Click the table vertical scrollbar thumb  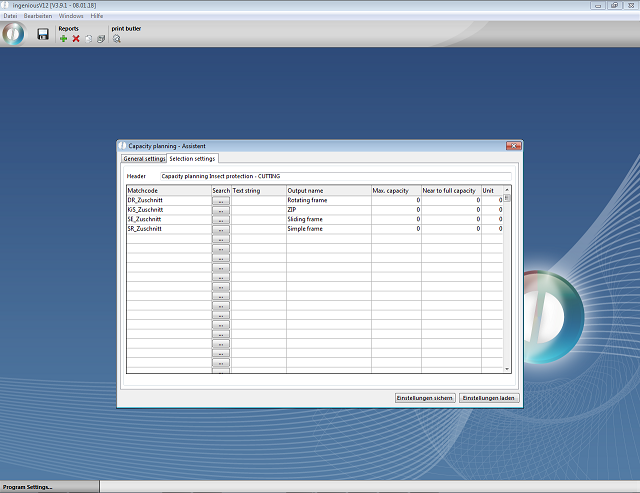(x=507, y=198)
